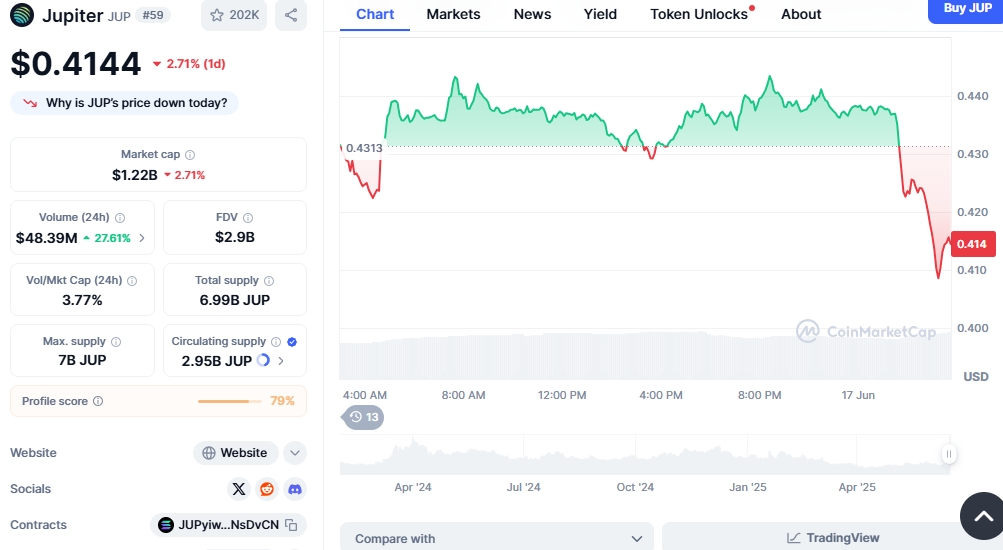The image size is (1003, 550).
Task: Click the range selector mini chart
Action: coord(645,455)
